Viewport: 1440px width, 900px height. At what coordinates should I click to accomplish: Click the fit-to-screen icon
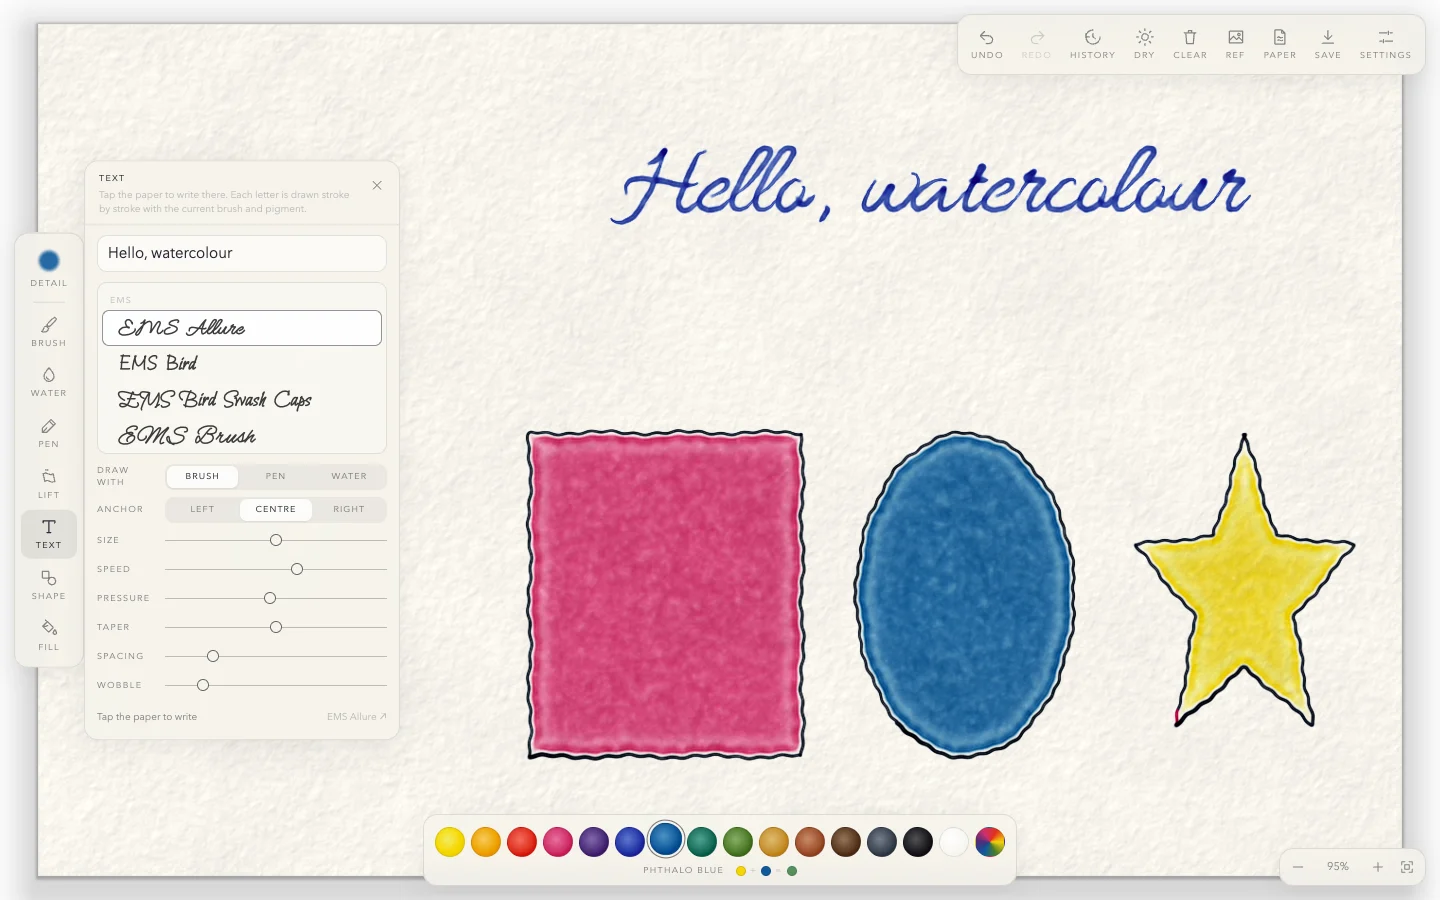[x=1407, y=867]
